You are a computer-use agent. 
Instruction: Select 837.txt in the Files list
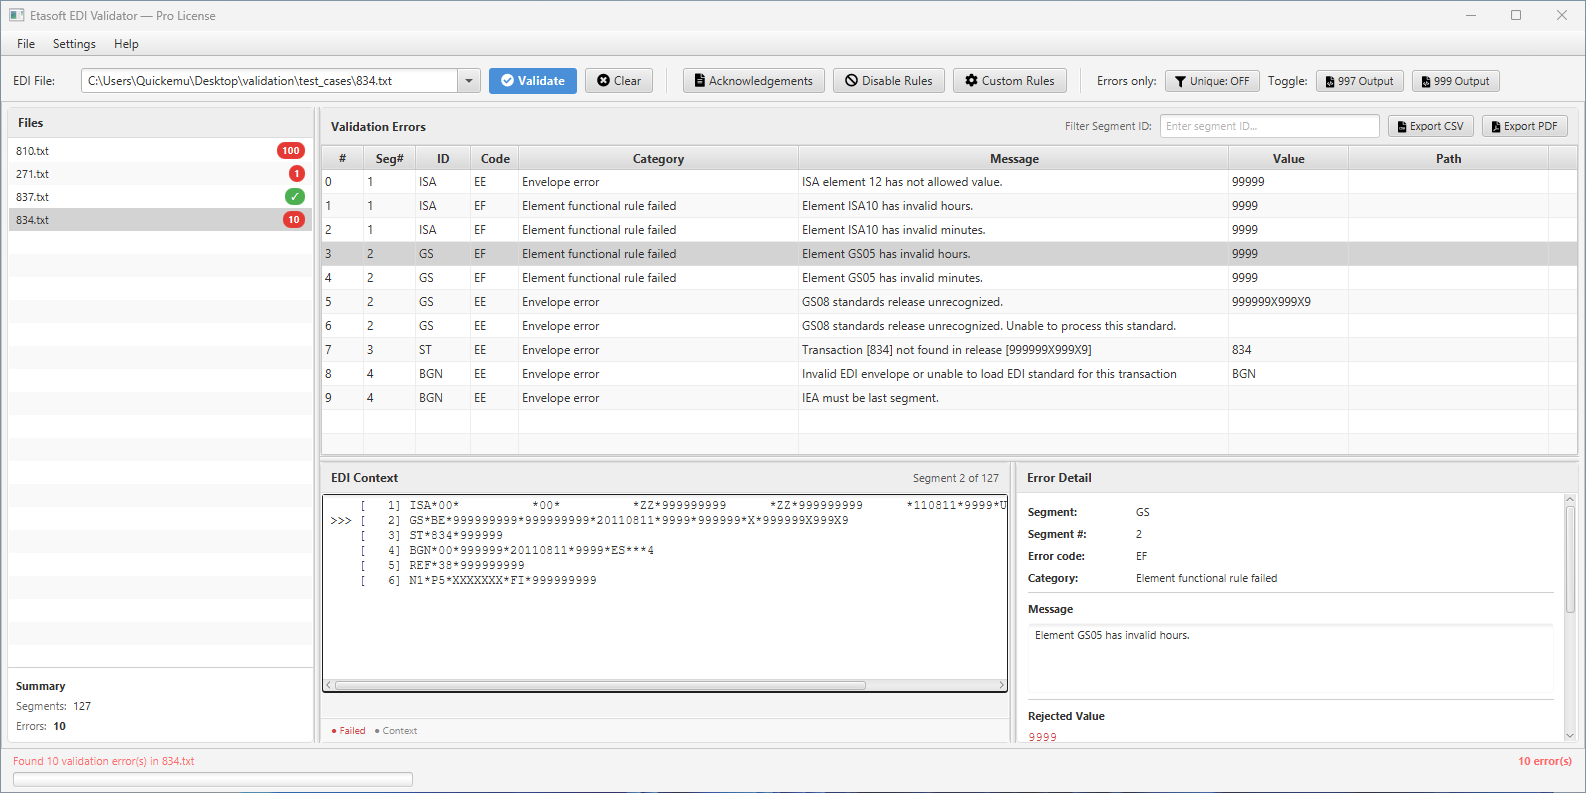click(160, 197)
